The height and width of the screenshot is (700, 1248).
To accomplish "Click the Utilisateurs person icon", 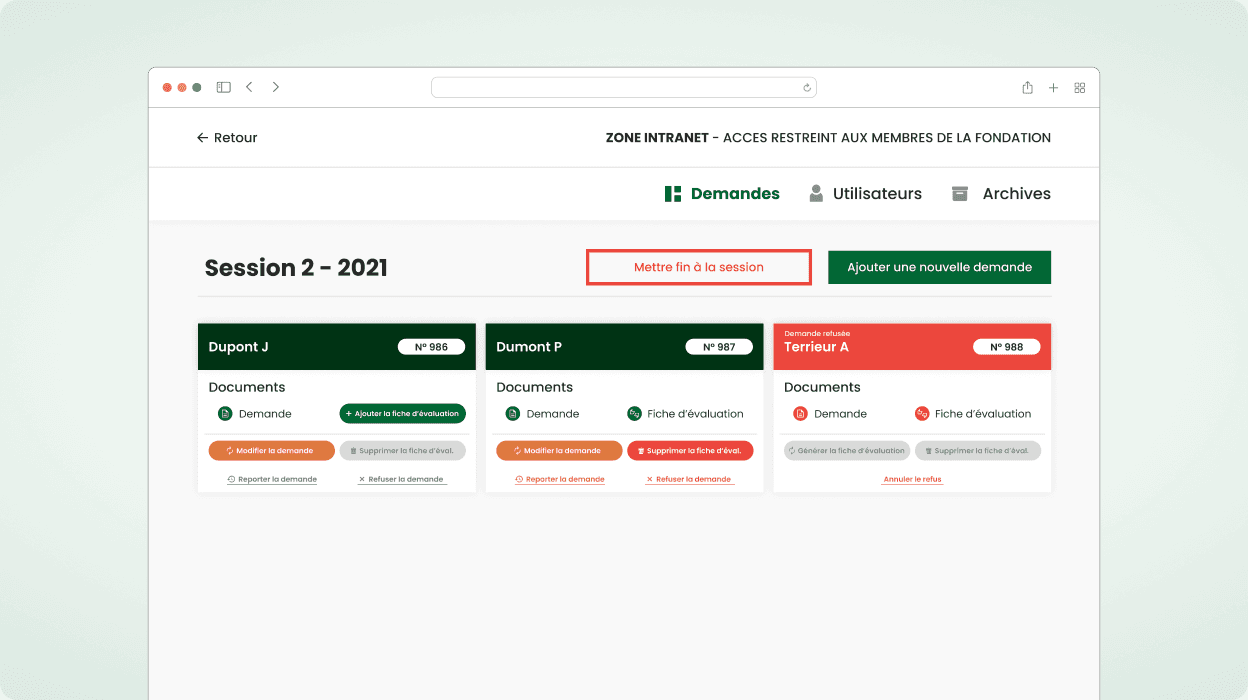I will click(816, 193).
